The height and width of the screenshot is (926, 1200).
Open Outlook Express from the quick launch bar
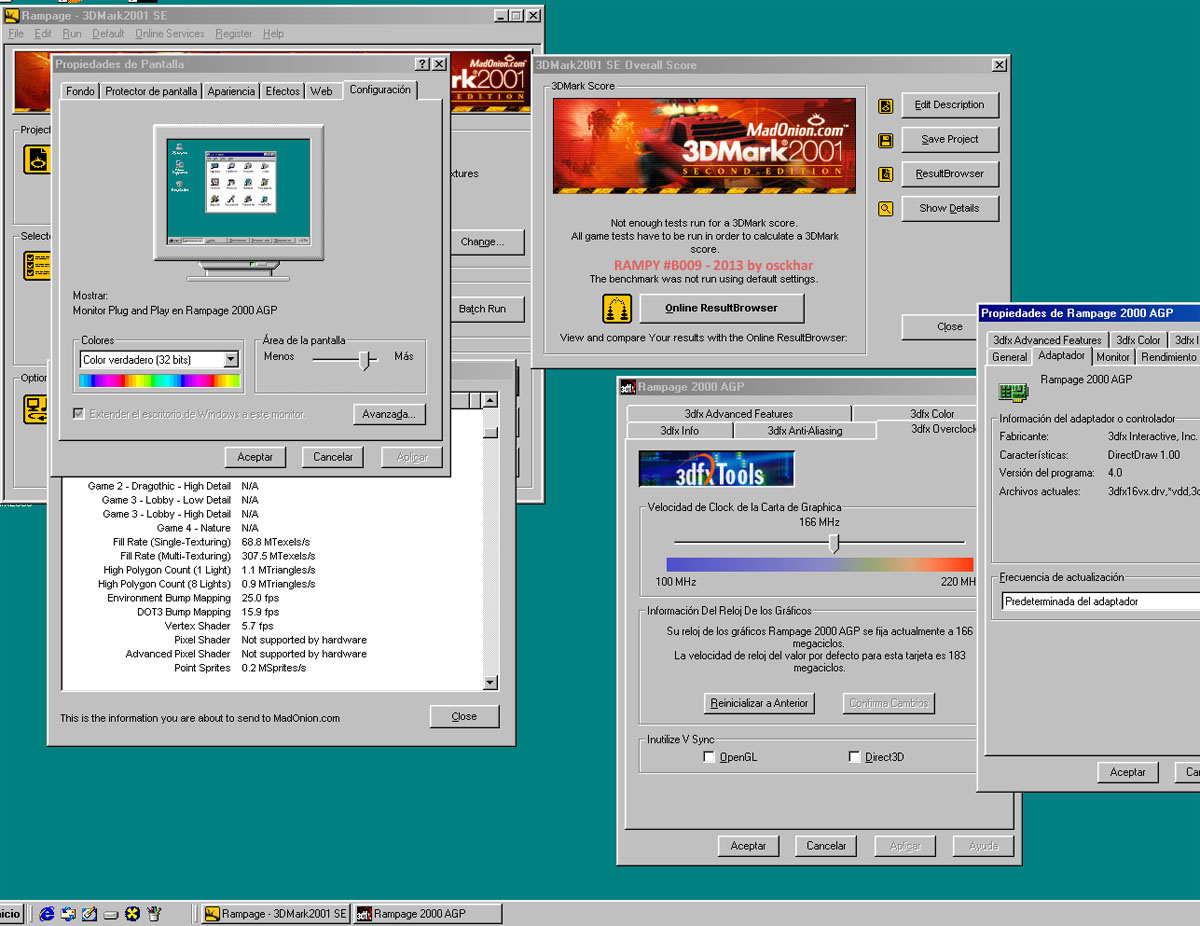click(x=68, y=913)
